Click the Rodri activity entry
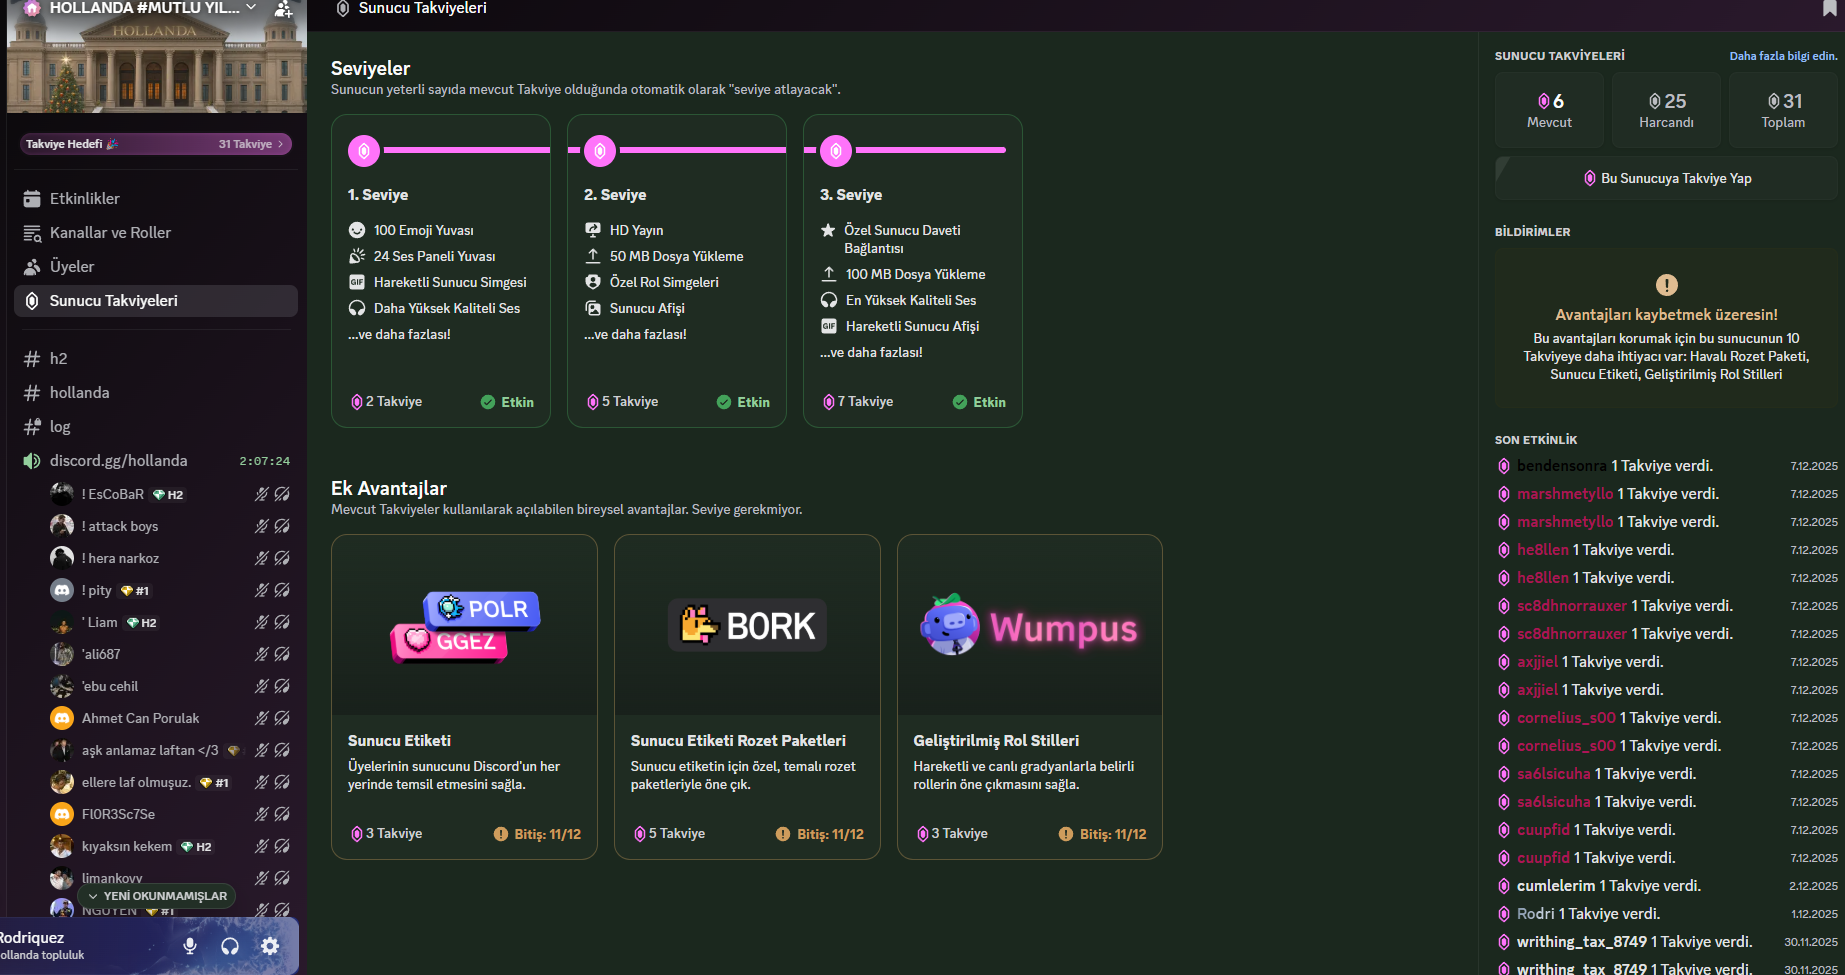 1667,914
